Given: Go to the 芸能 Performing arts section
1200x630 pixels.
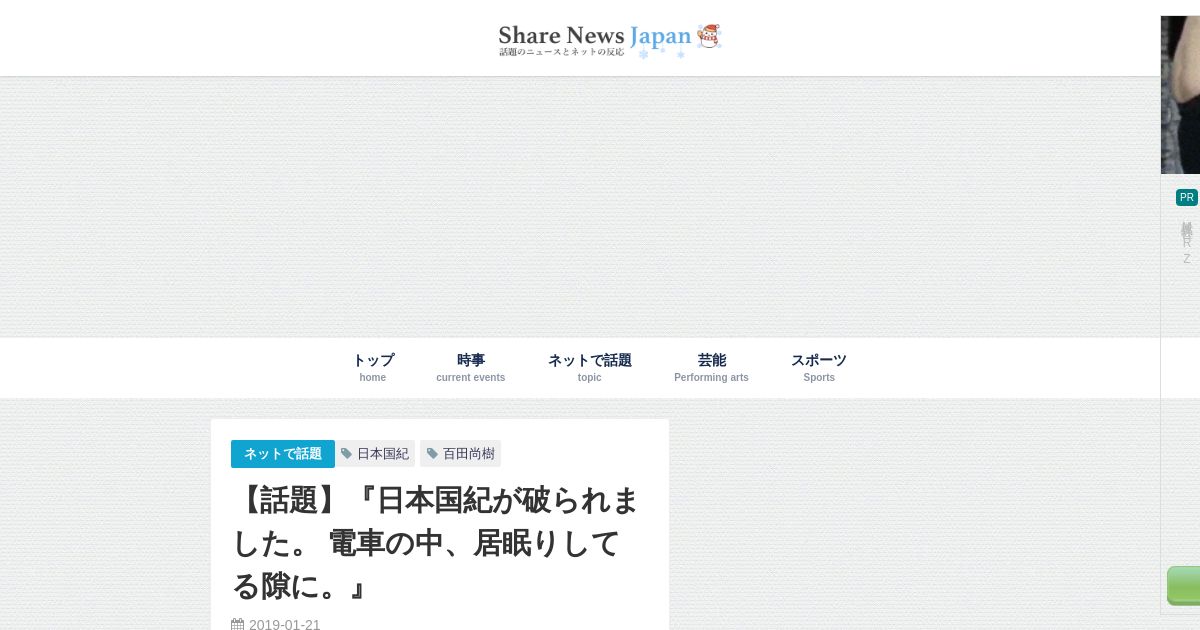Looking at the screenshot, I should point(711,367).
